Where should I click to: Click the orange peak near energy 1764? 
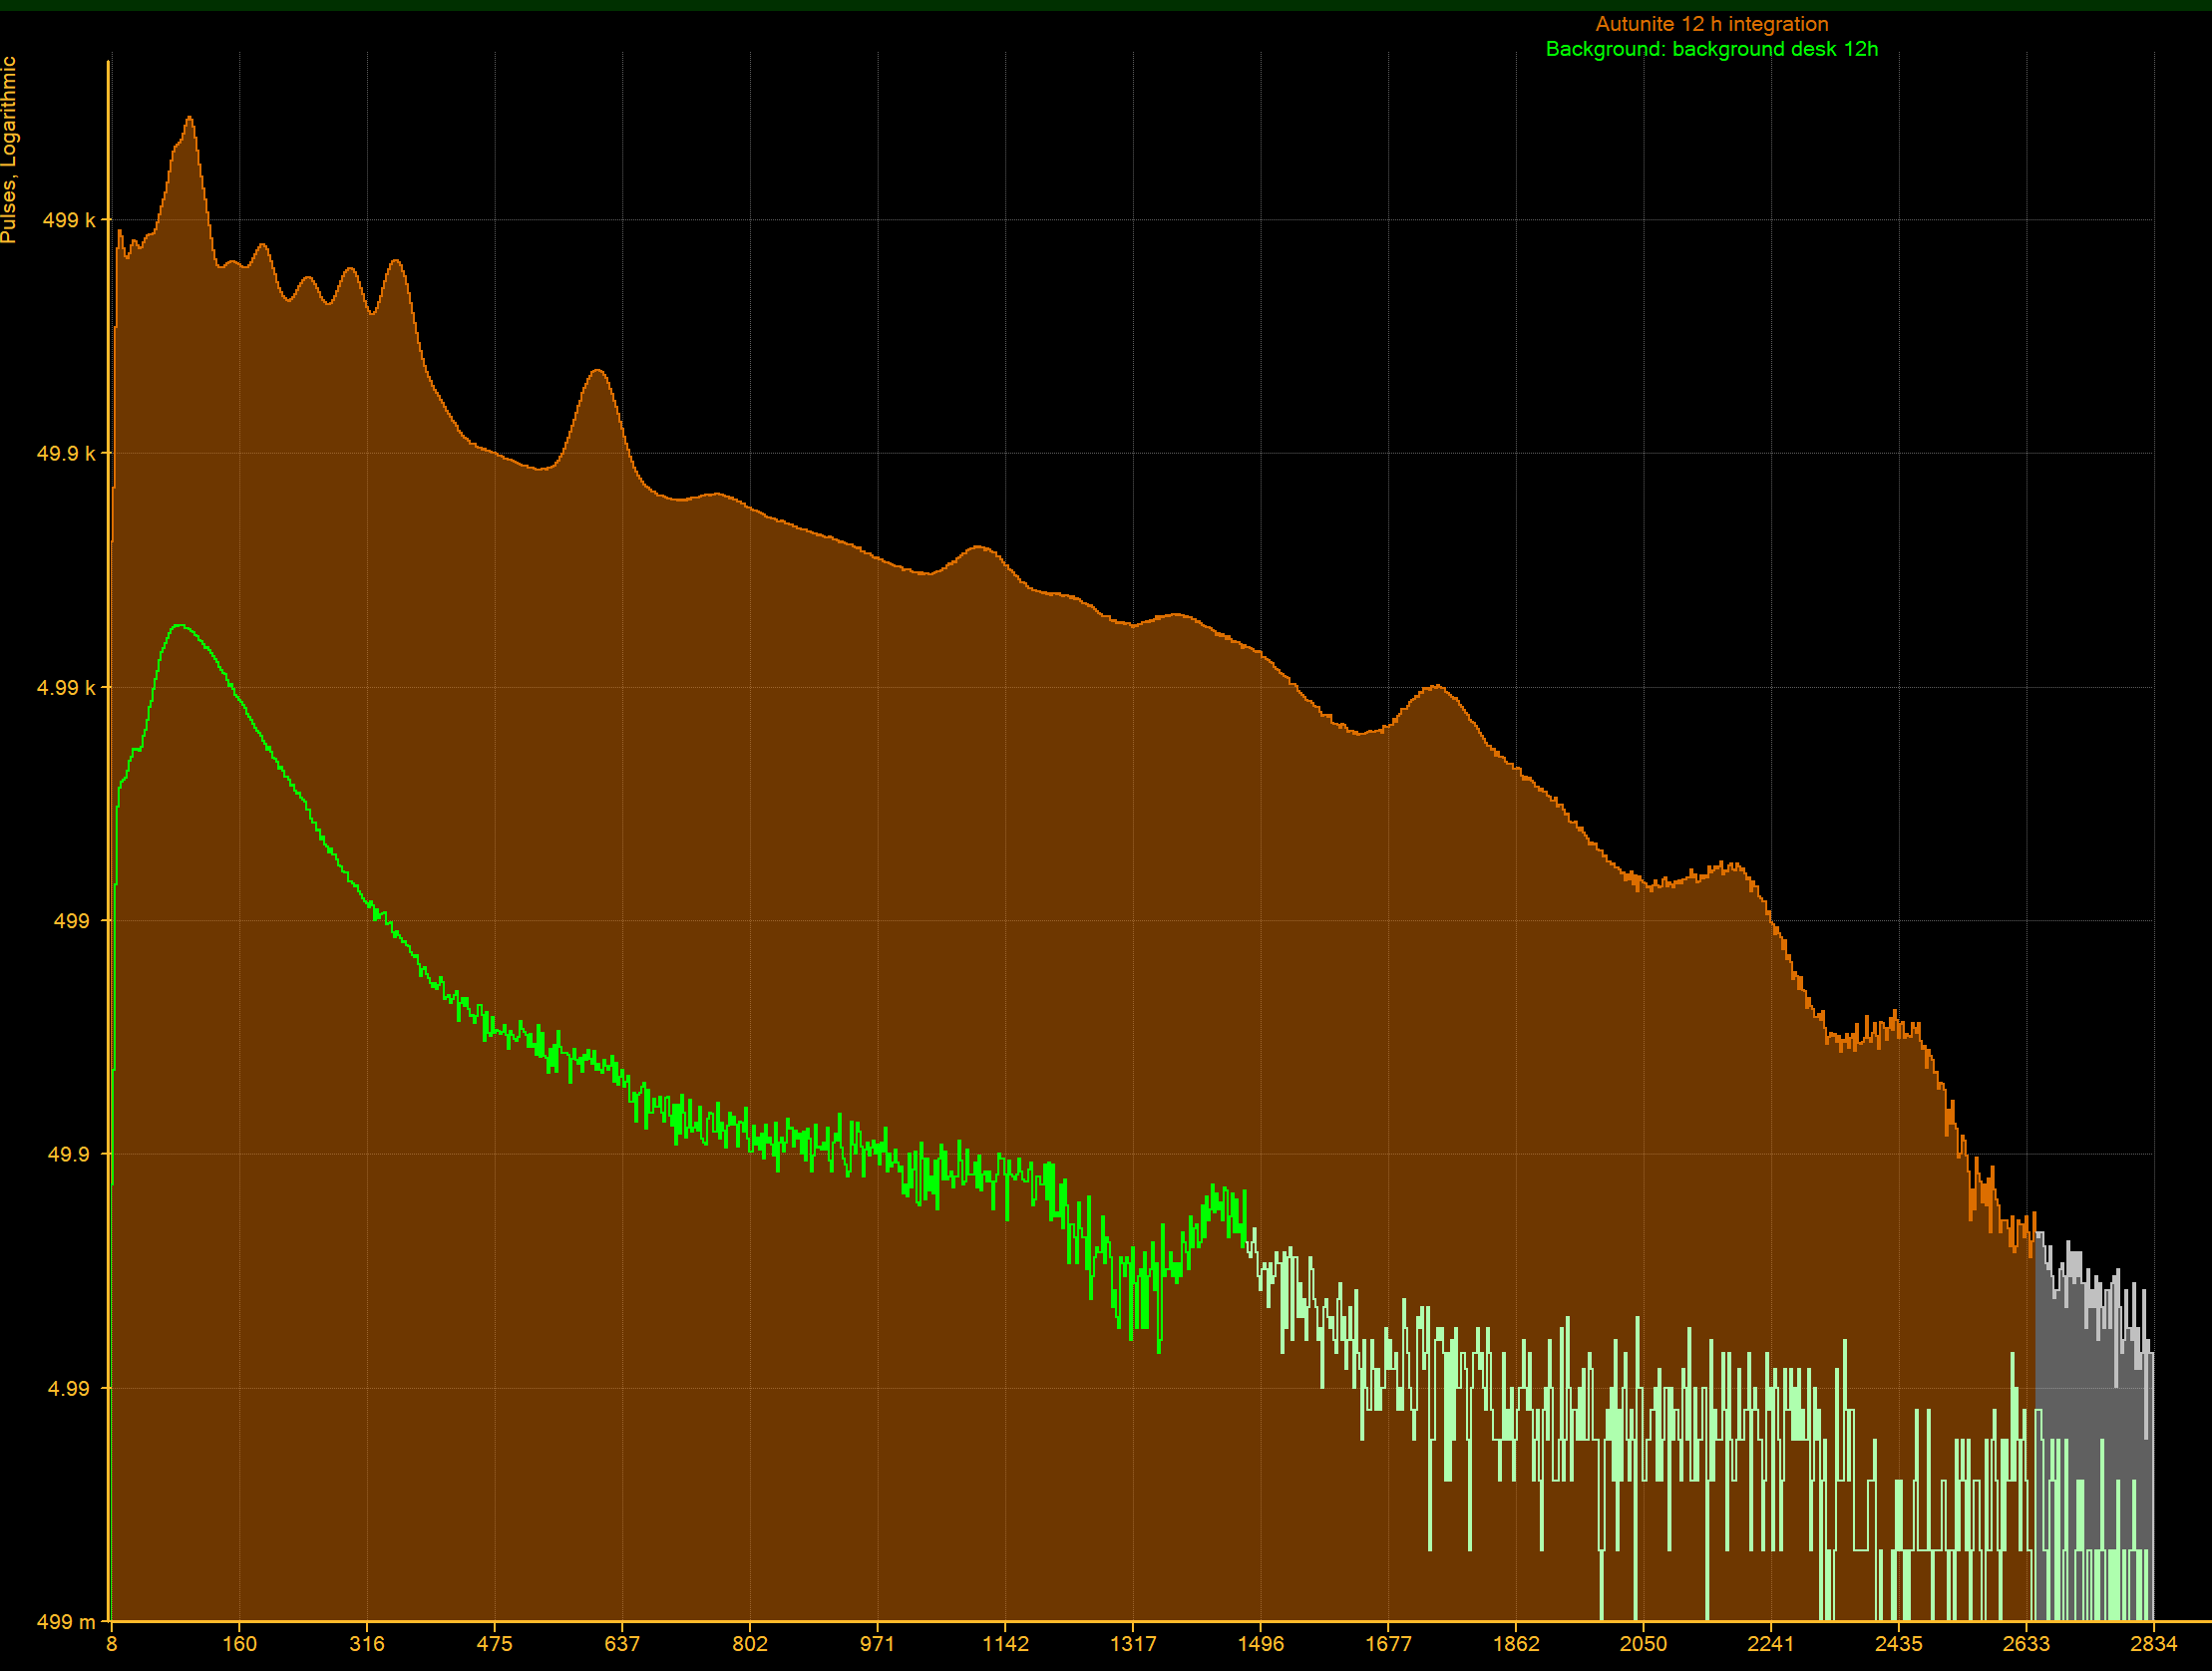[x=1436, y=687]
